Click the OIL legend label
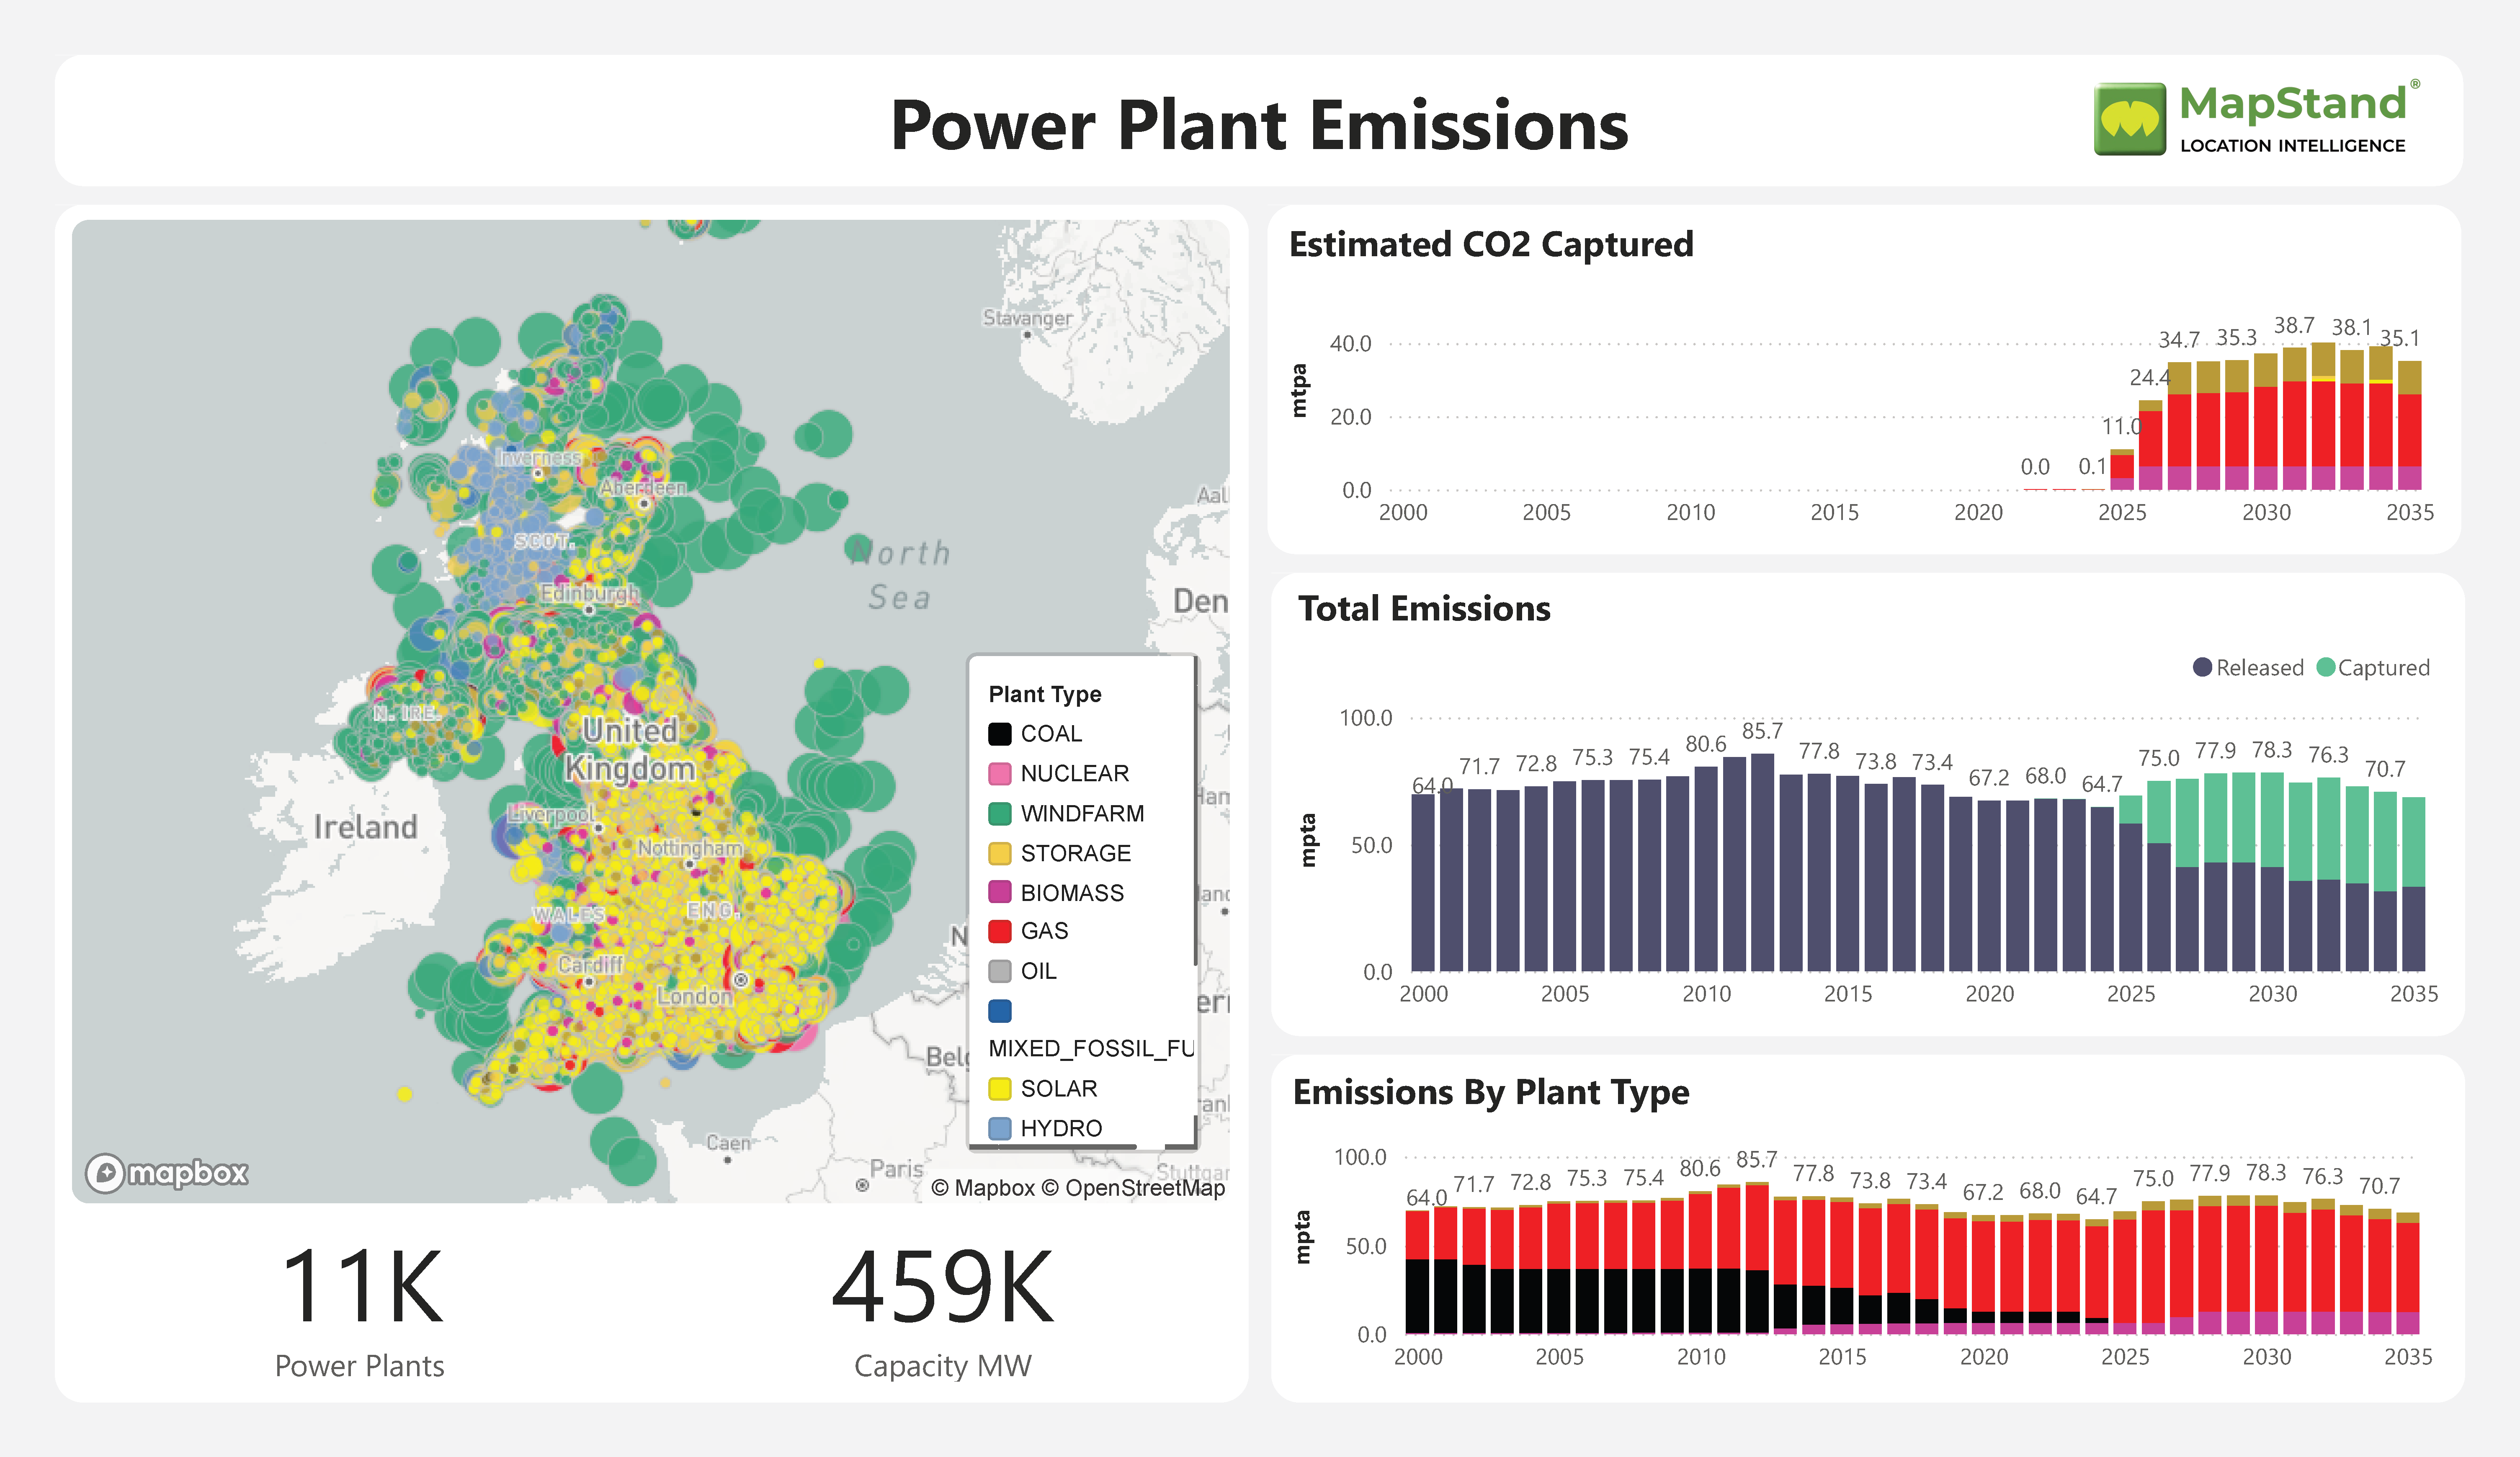 [1038, 971]
